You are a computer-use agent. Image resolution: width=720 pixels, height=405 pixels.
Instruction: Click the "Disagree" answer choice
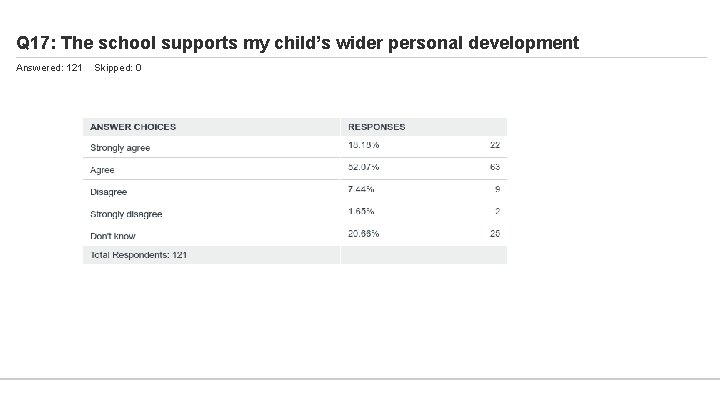pos(108,192)
